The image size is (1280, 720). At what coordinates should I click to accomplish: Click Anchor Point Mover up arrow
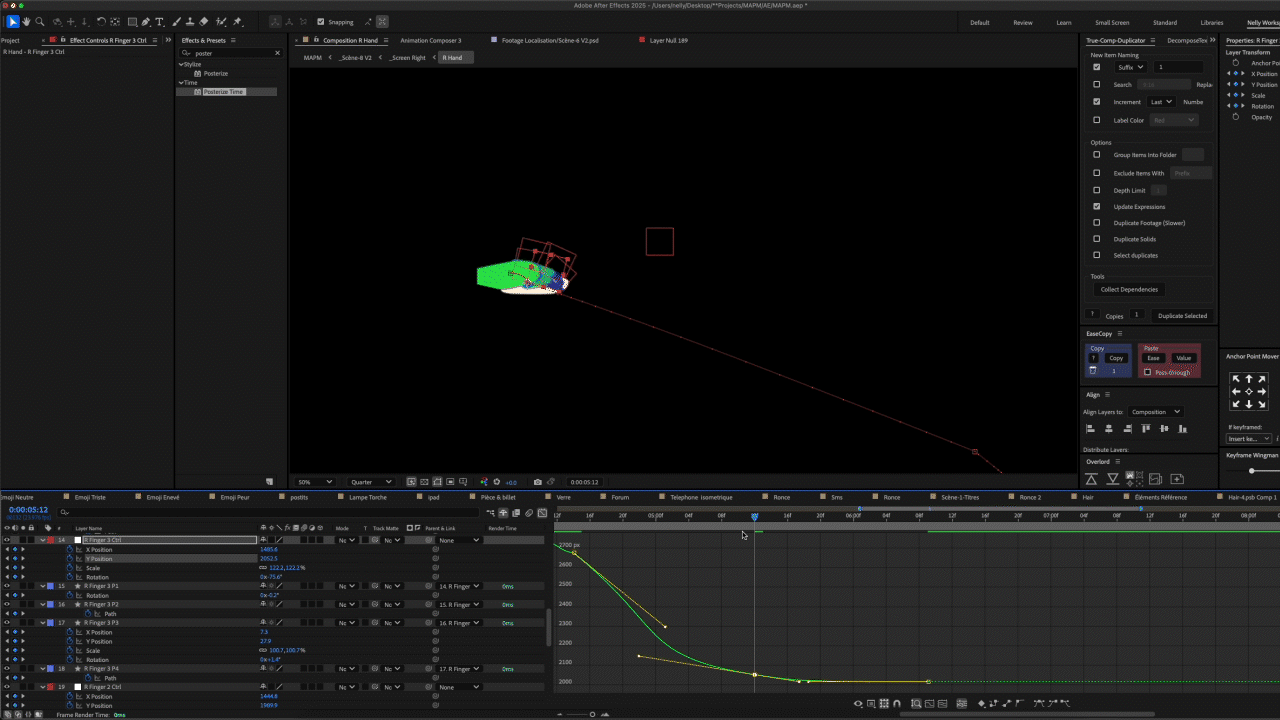1249,379
